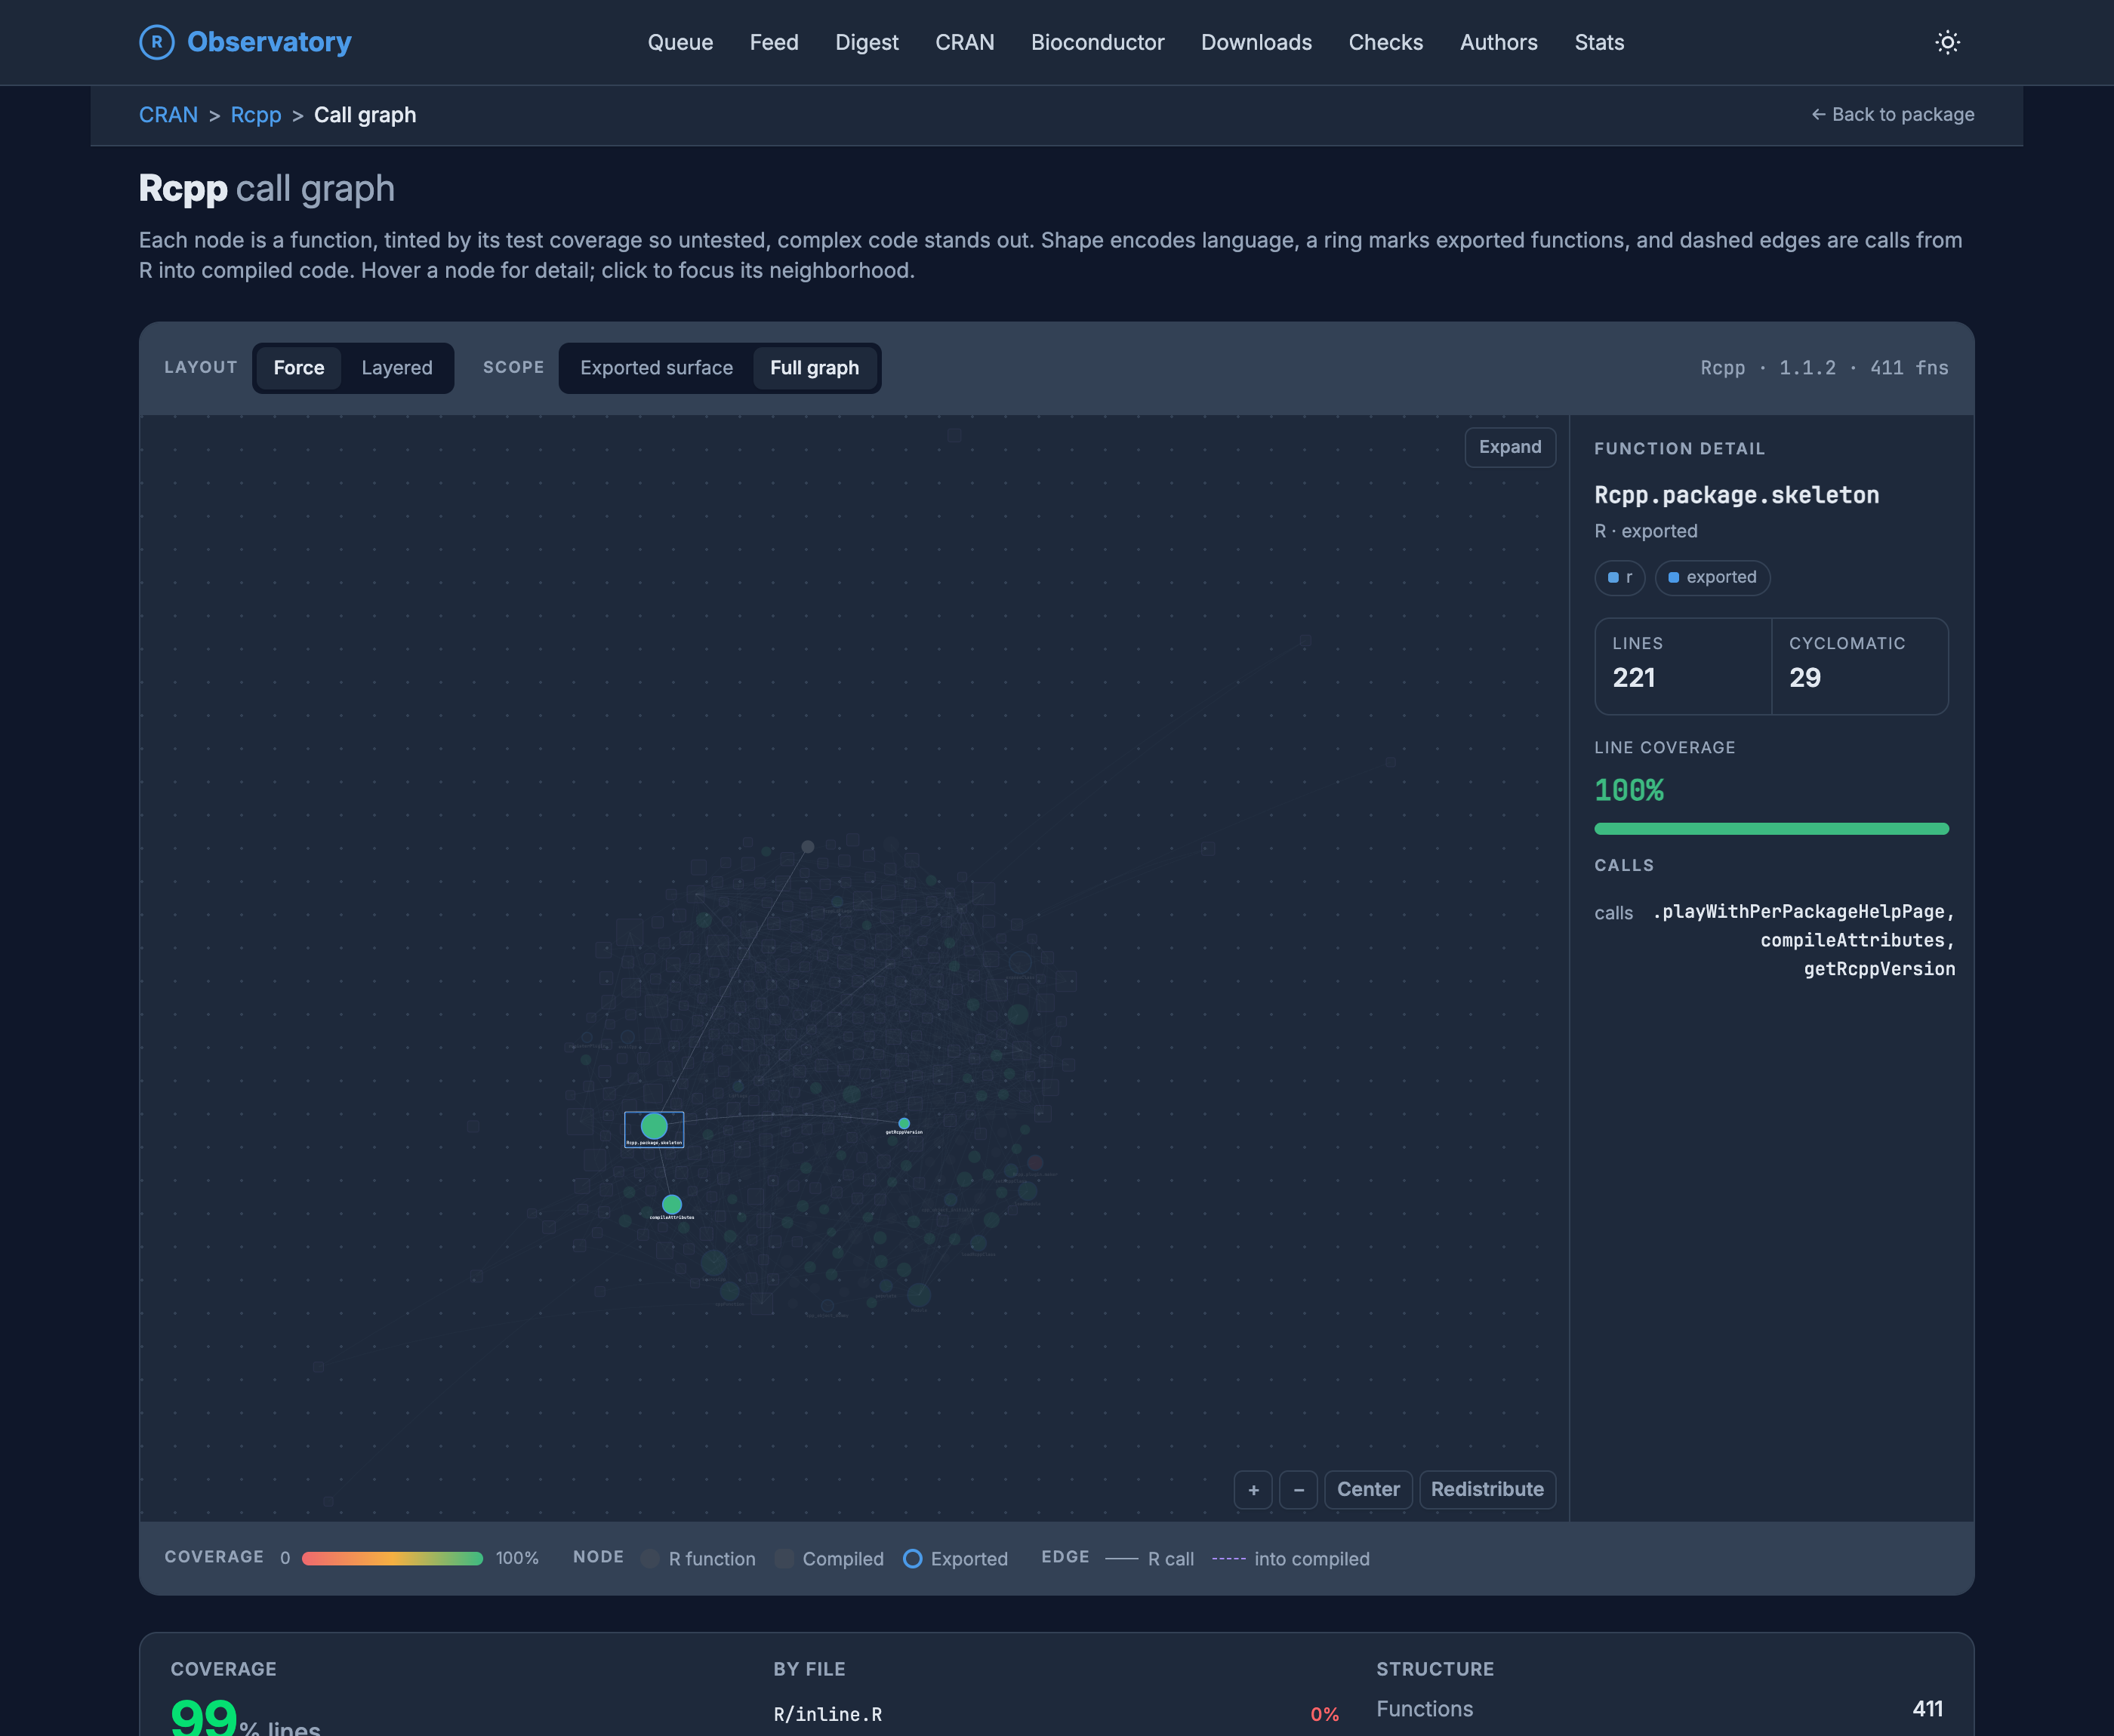Click the 100% line coverage bar
The height and width of the screenshot is (1736, 2114).
tap(1771, 828)
